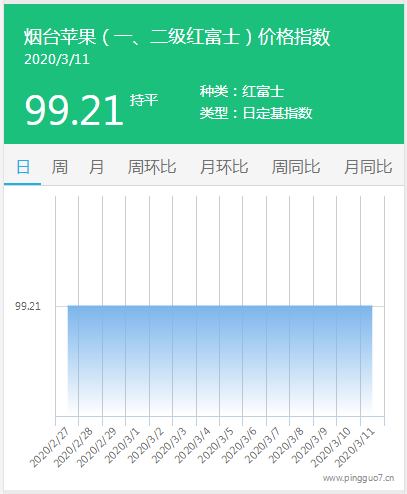Select the 日 (daily) tab
The width and height of the screenshot is (407, 494).
click(x=23, y=167)
